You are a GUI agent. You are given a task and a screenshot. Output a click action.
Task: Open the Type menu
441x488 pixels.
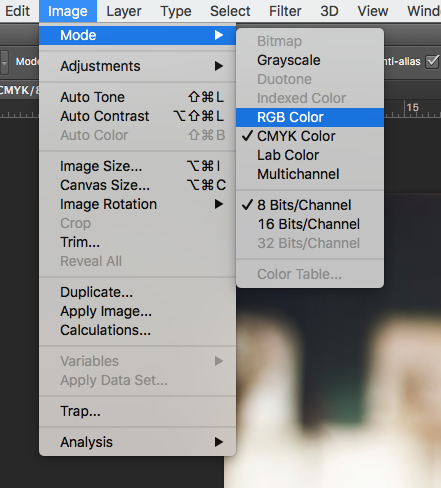(x=176, y=11)
